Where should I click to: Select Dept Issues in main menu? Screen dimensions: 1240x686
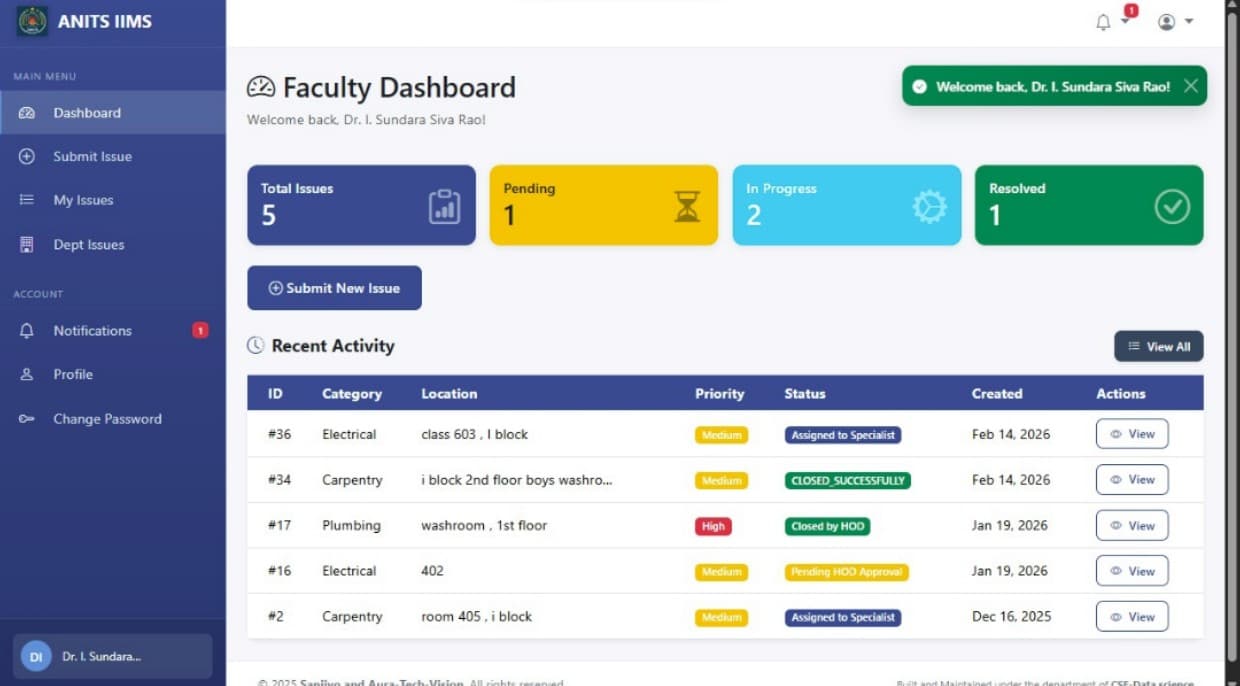coord(113,244)
